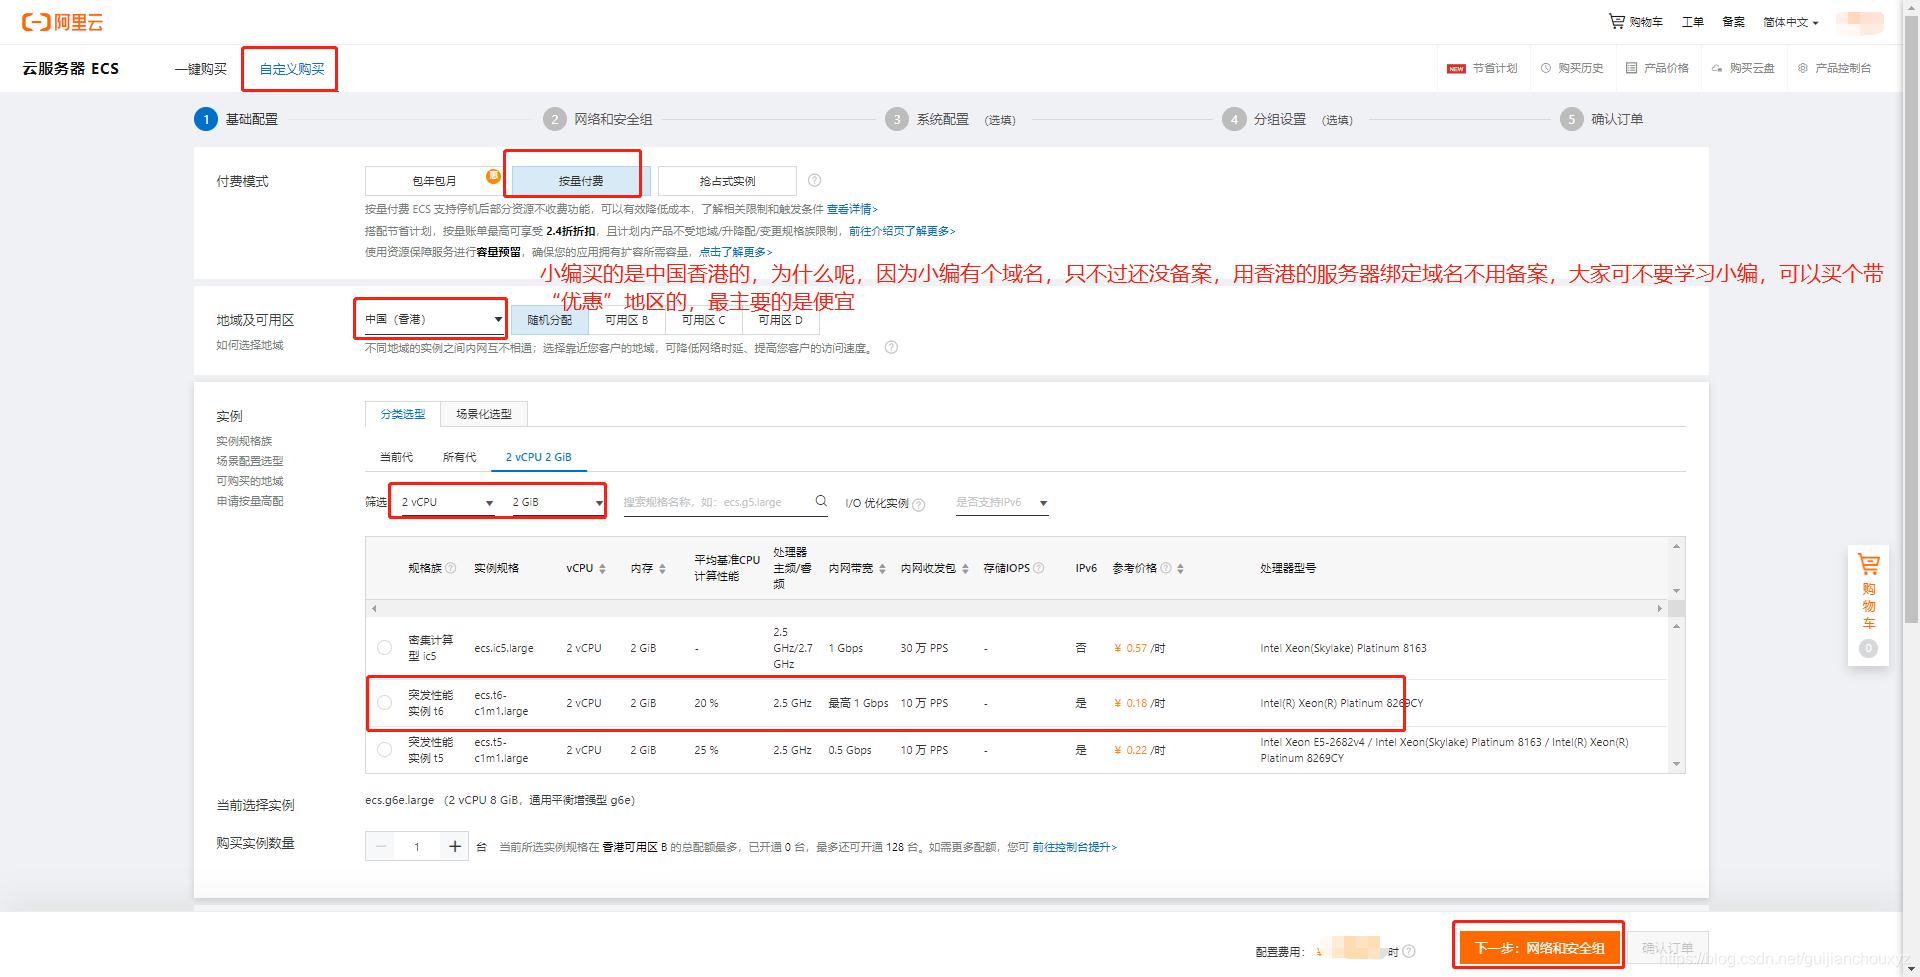Click help icon after region description text
Image resolution: width=1920 pixels, height=977 pixels.
891,347
